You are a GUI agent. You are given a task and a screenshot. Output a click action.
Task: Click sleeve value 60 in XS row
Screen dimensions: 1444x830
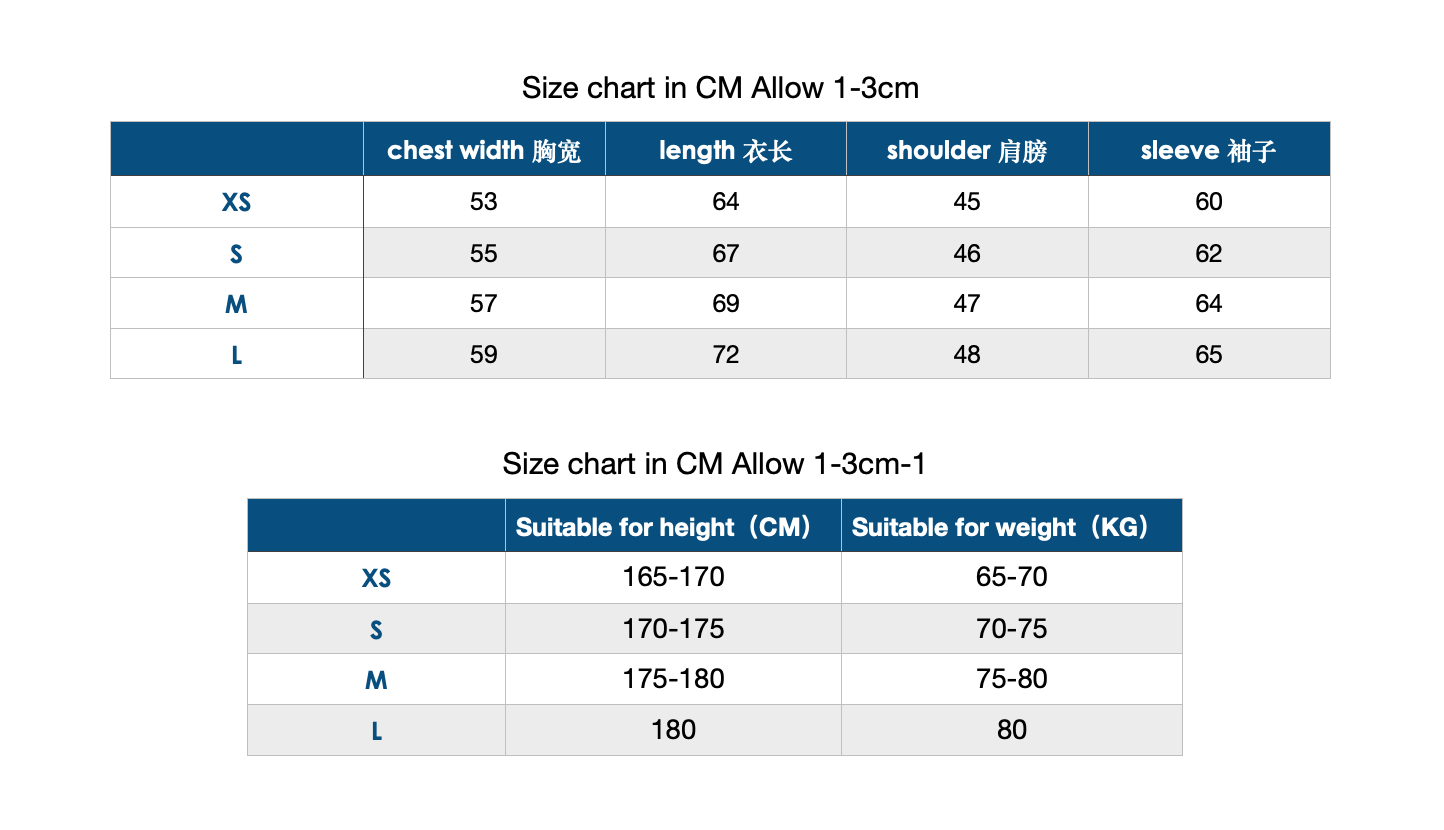pos(1209,202)
